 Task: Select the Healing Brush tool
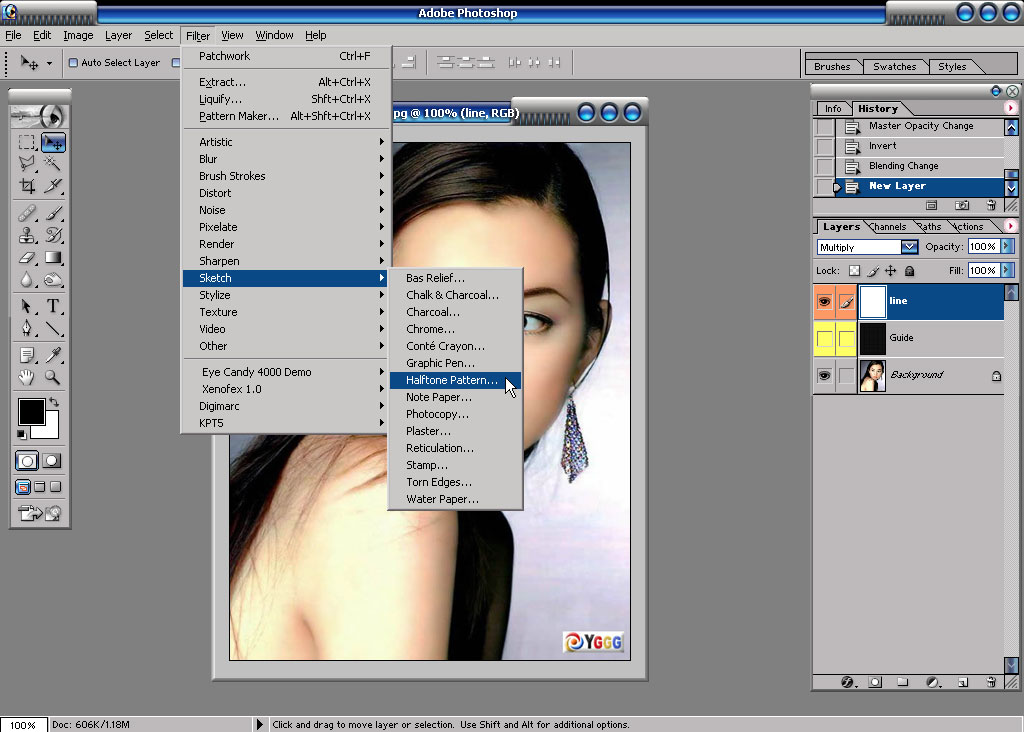tap(26, 213)
